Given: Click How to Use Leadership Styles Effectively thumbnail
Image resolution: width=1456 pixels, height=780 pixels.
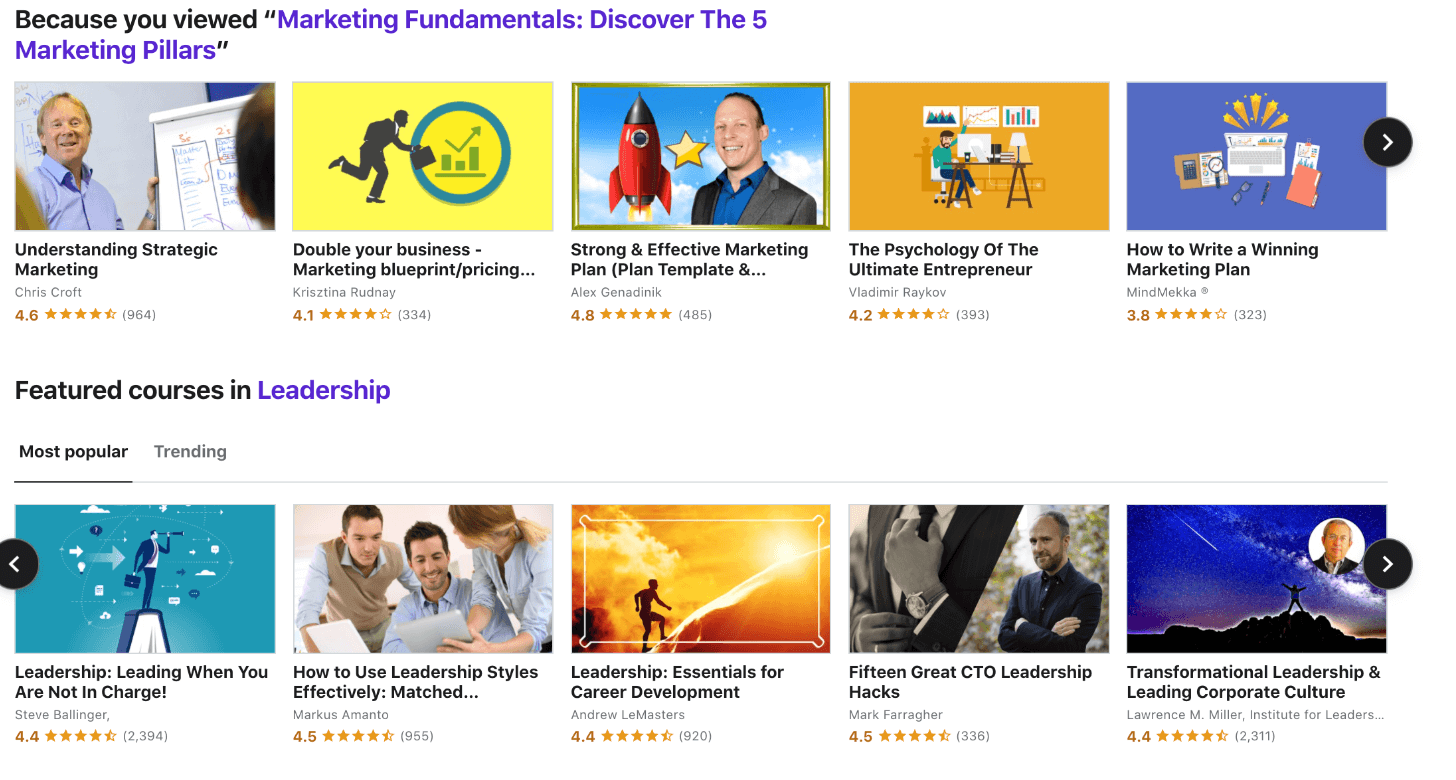Looking at the screenshot, I should (422, 579).
